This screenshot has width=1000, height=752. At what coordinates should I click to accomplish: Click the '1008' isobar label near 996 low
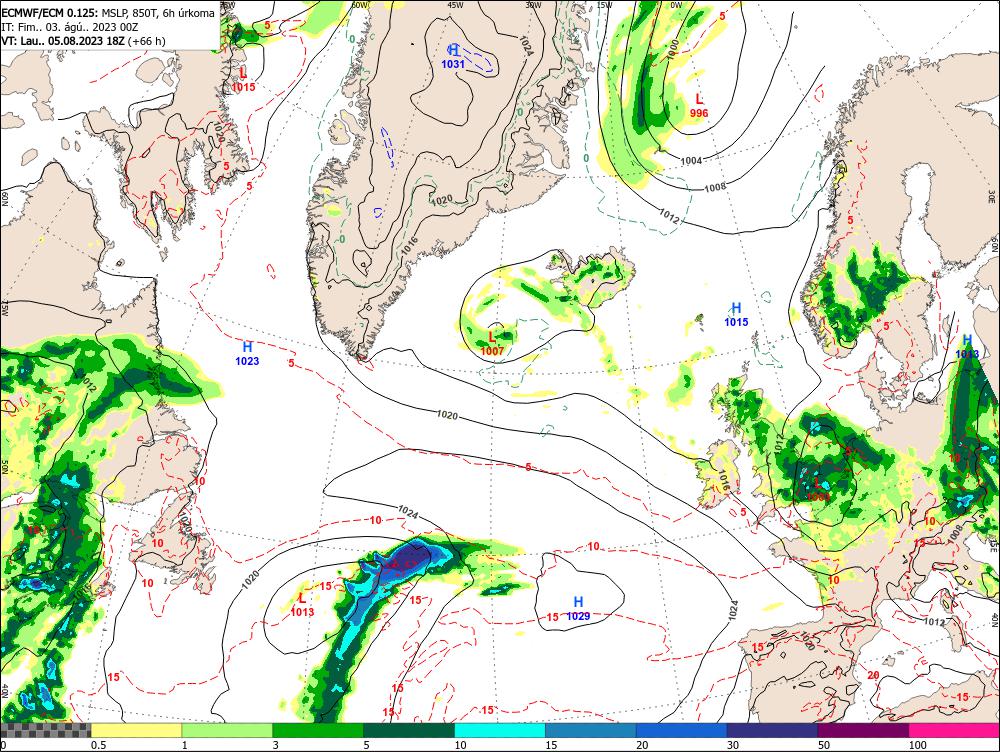click(716, 188)
